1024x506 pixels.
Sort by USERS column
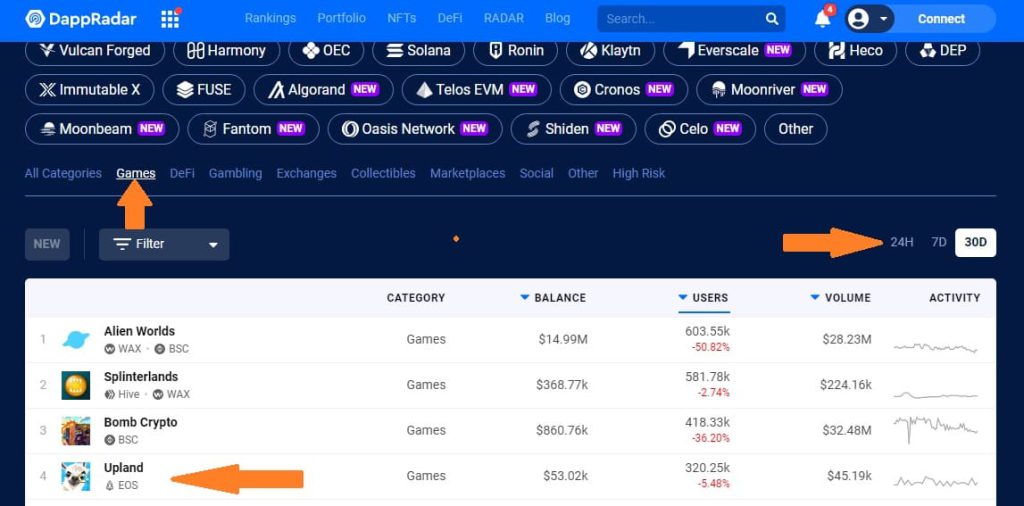click(x=703, y=298)
